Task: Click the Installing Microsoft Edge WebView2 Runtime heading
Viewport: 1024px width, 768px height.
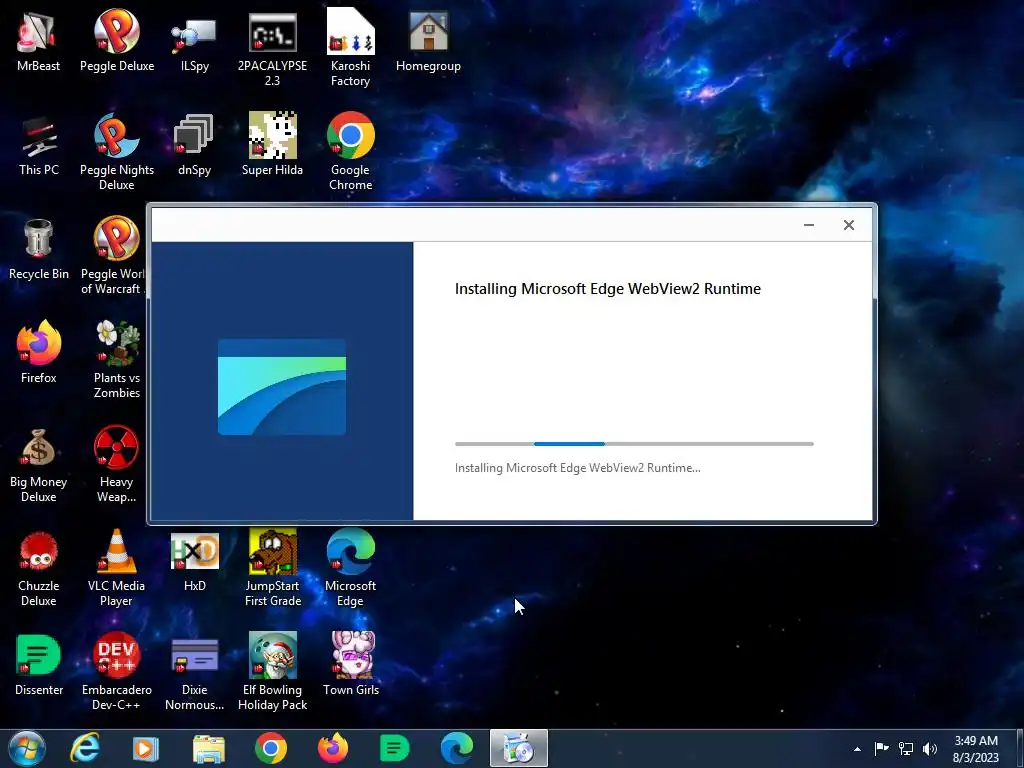Action: click(607, 289)
